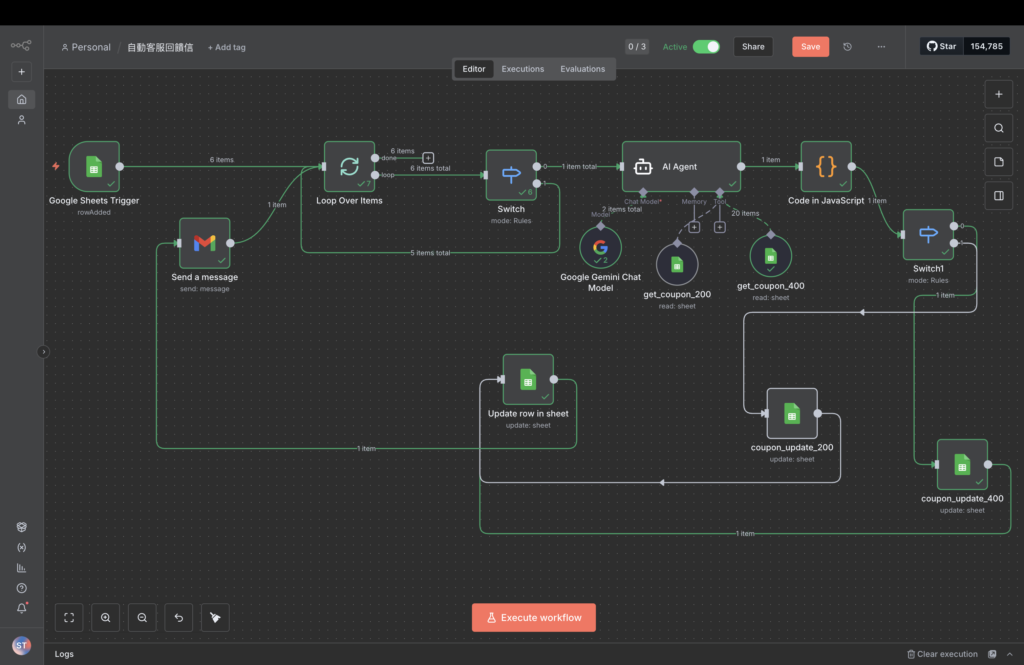This screenshot has height=665, width=1024.
Task: Open the Loop Over Items node
Action: 349,166
